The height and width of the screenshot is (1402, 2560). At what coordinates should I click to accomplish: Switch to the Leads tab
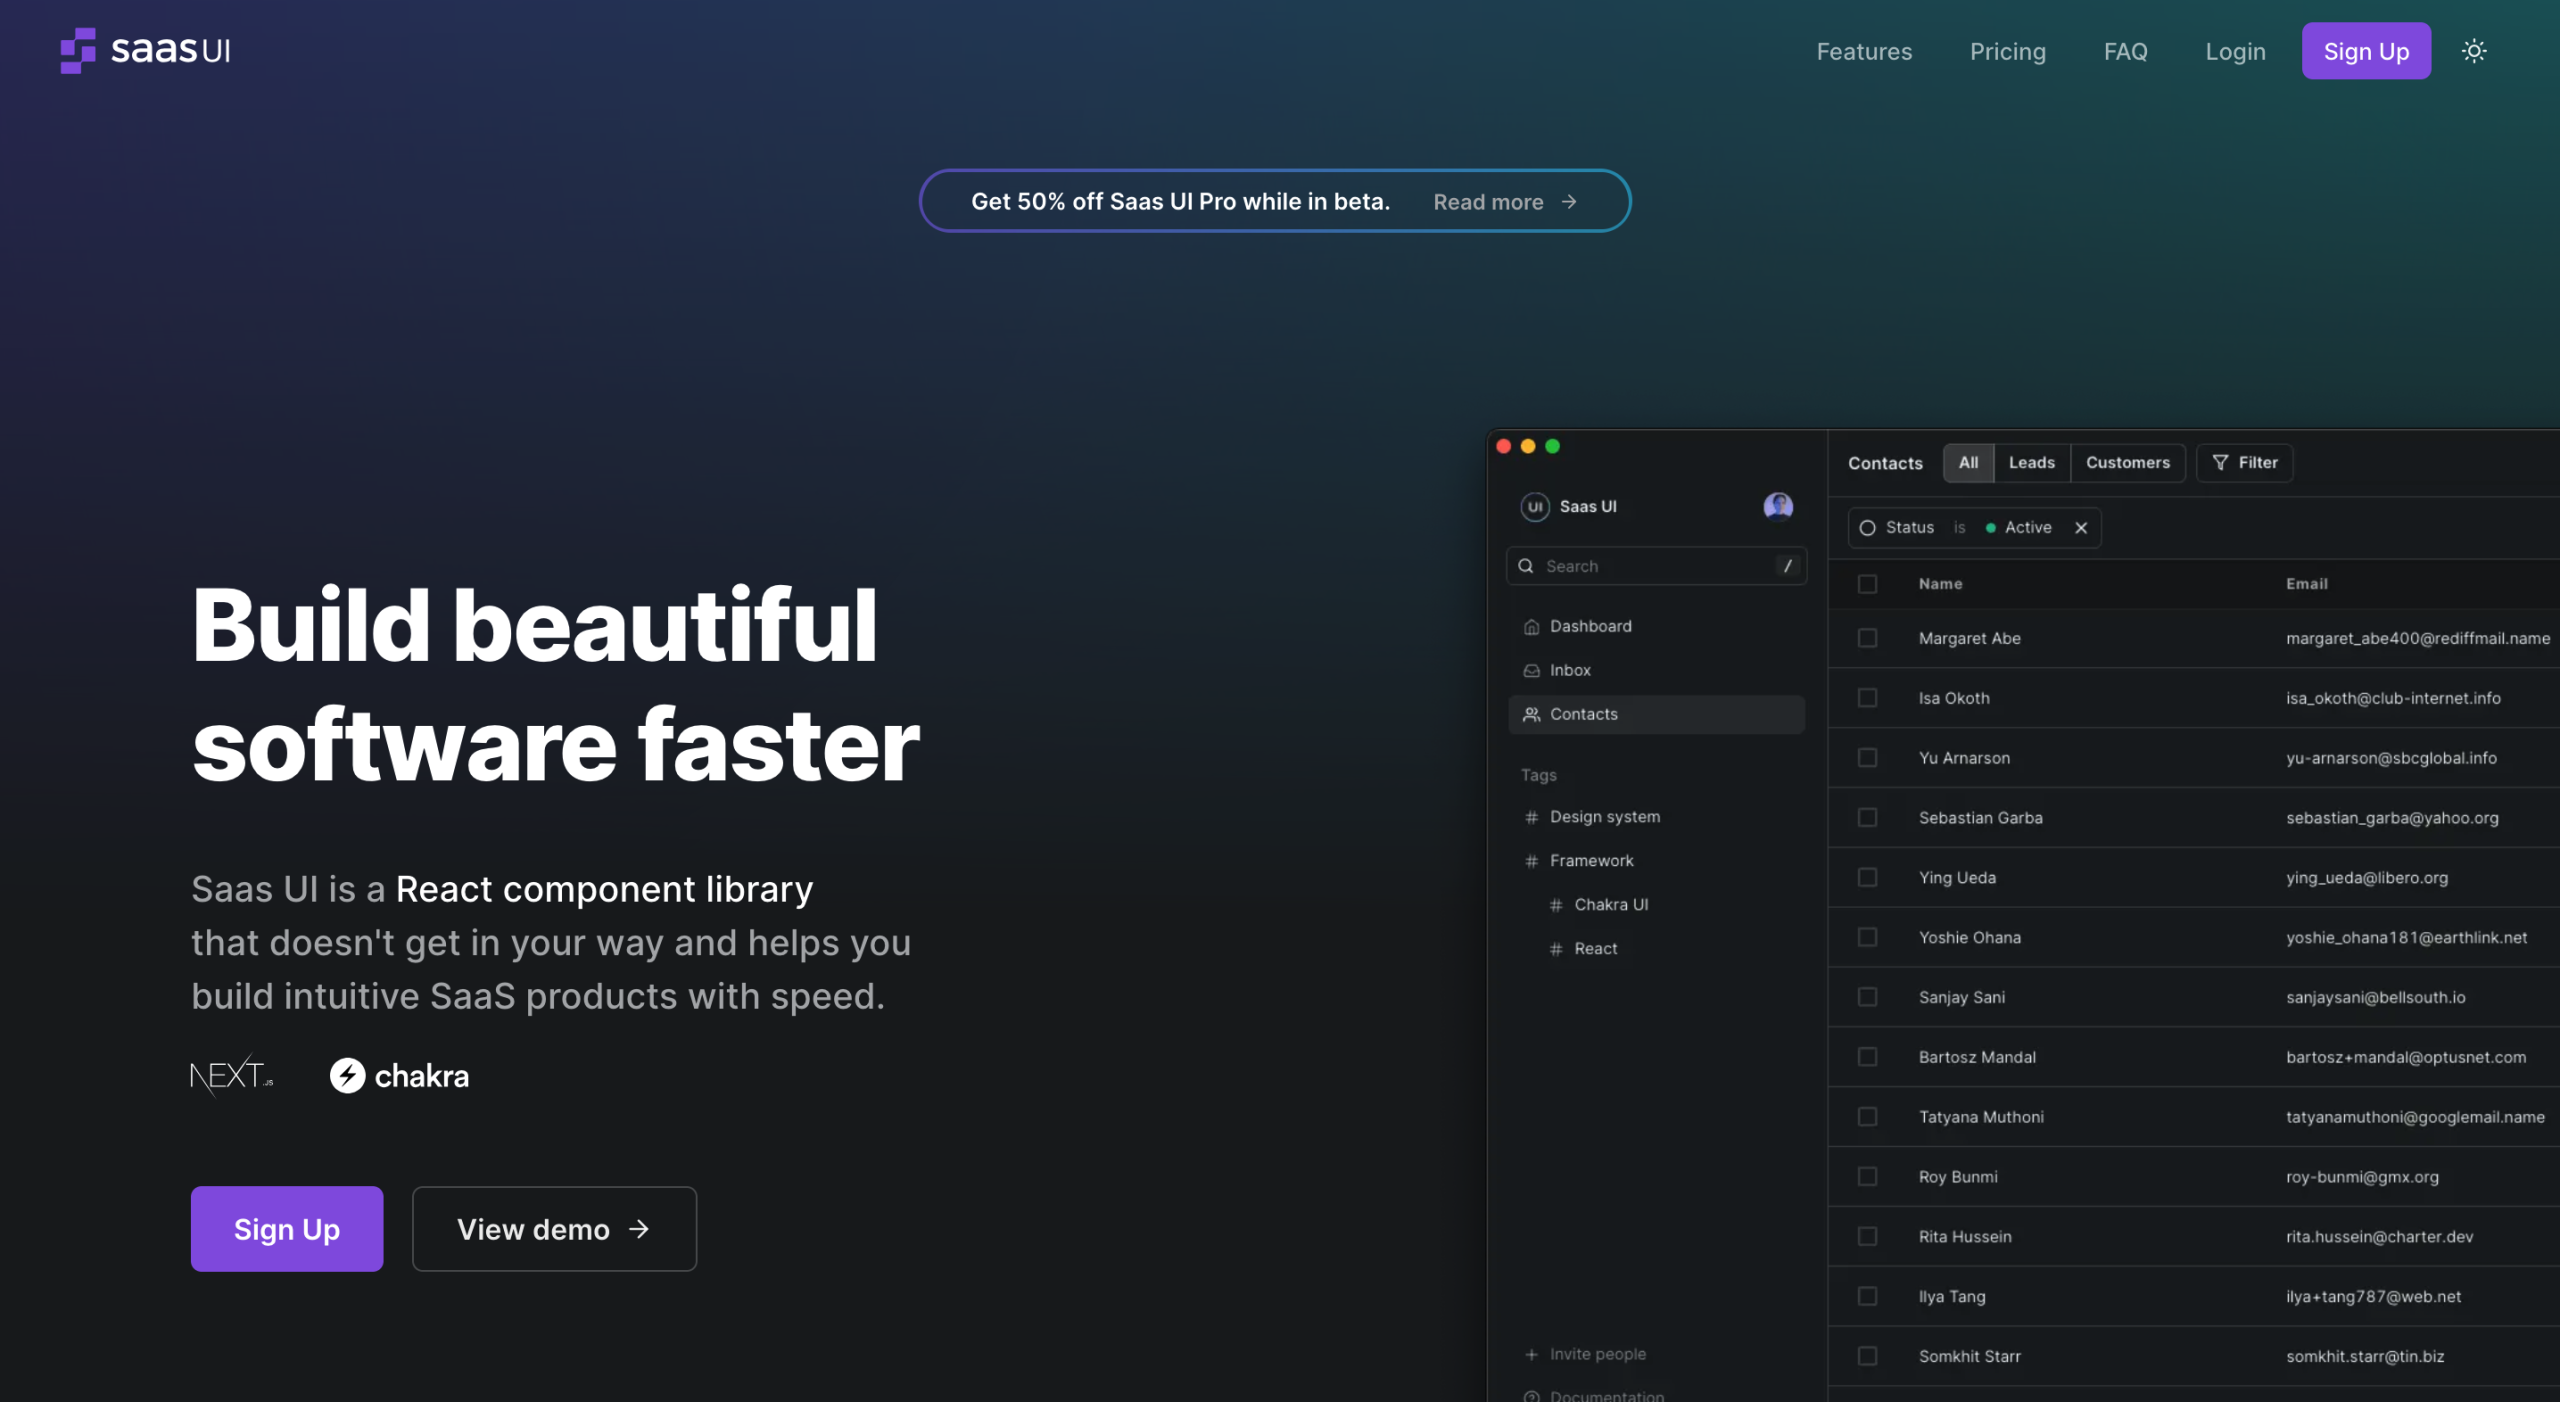point(2032,463)
